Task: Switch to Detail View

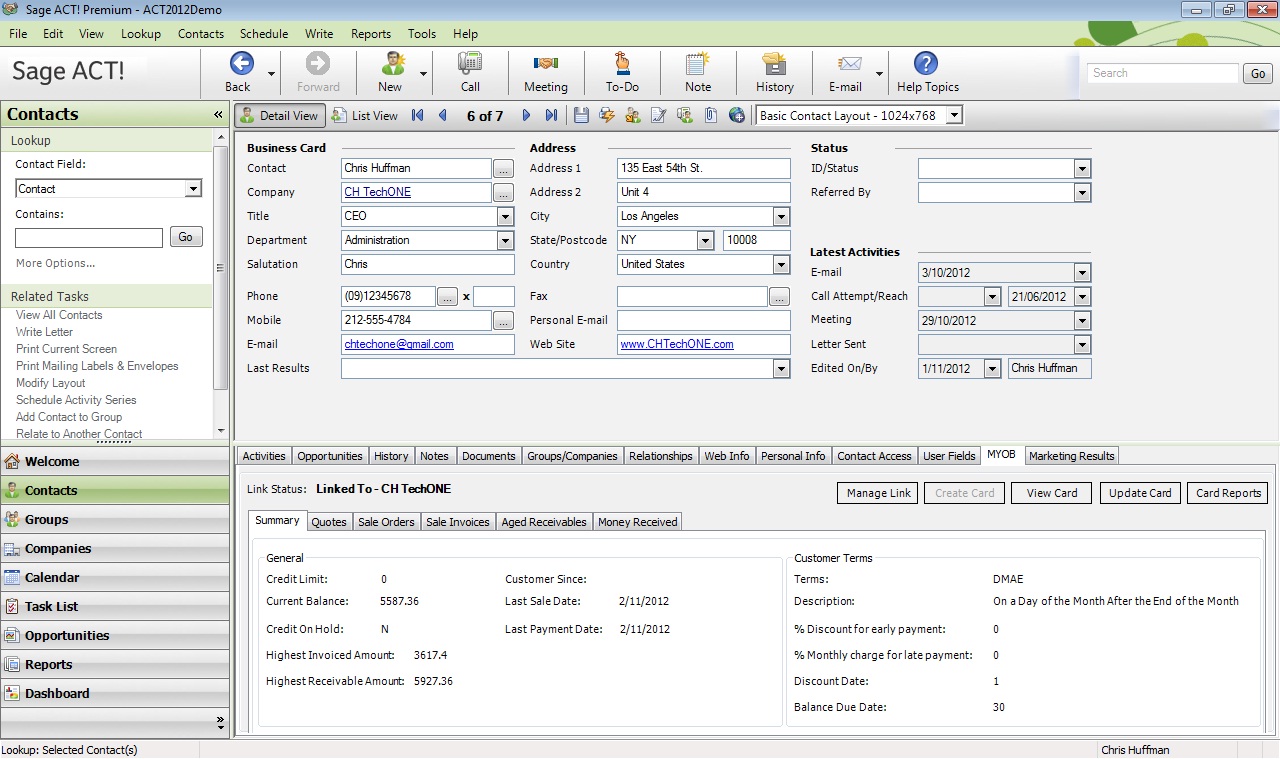Action: 280,115
